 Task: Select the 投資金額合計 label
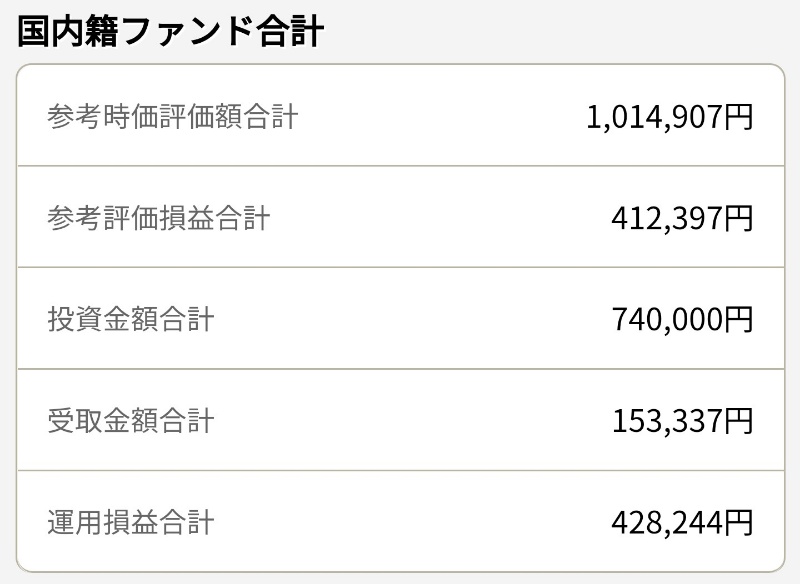tap(131, 319)
